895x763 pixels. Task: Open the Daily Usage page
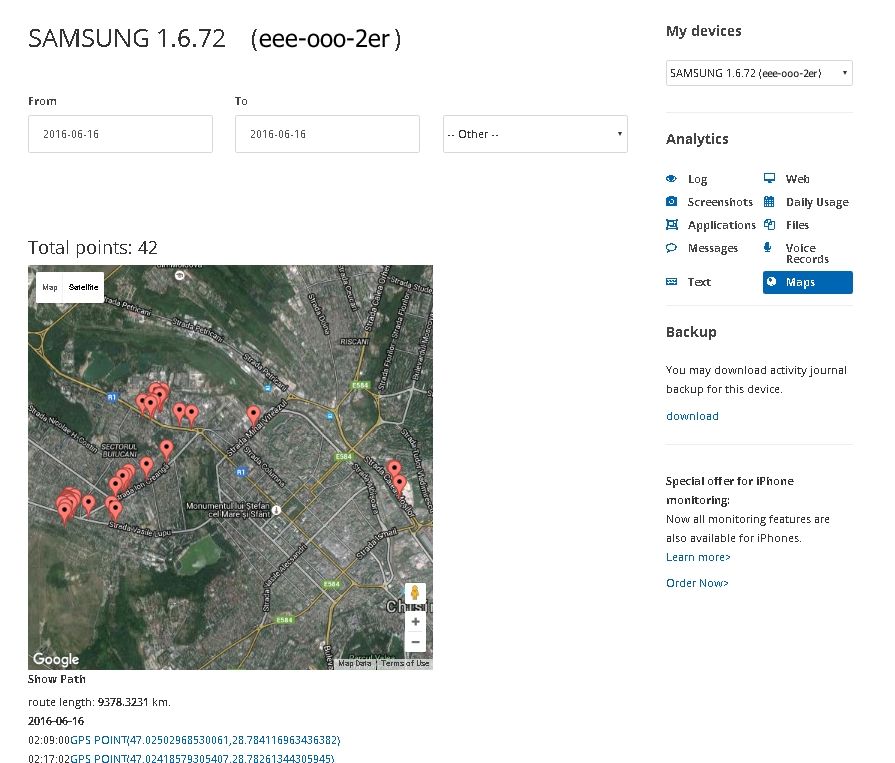click(817, 202)
